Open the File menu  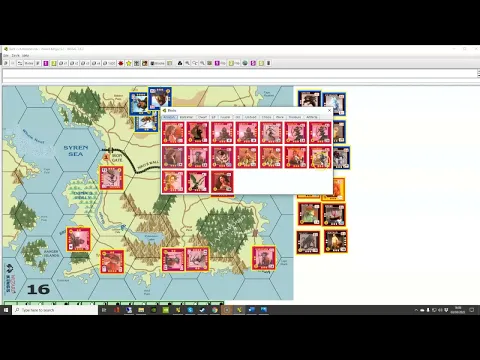[x=6, y=55]
